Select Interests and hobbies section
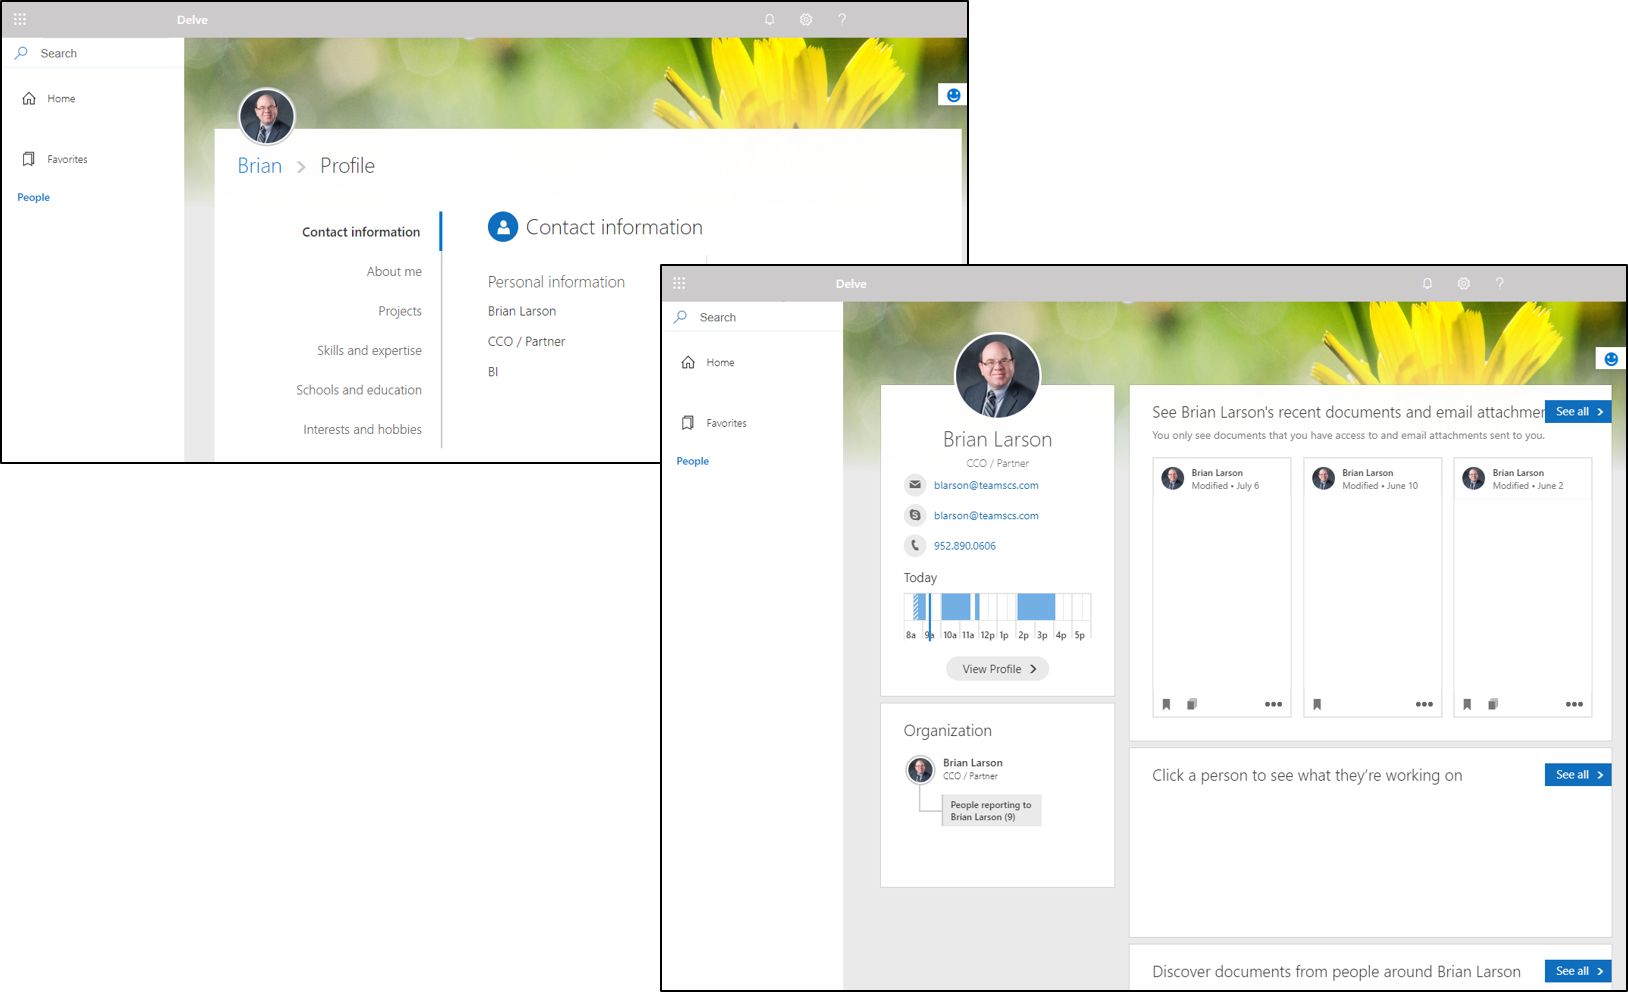Screen dimensions: 1628x992 pyautogui.click(x=362, y=429)
